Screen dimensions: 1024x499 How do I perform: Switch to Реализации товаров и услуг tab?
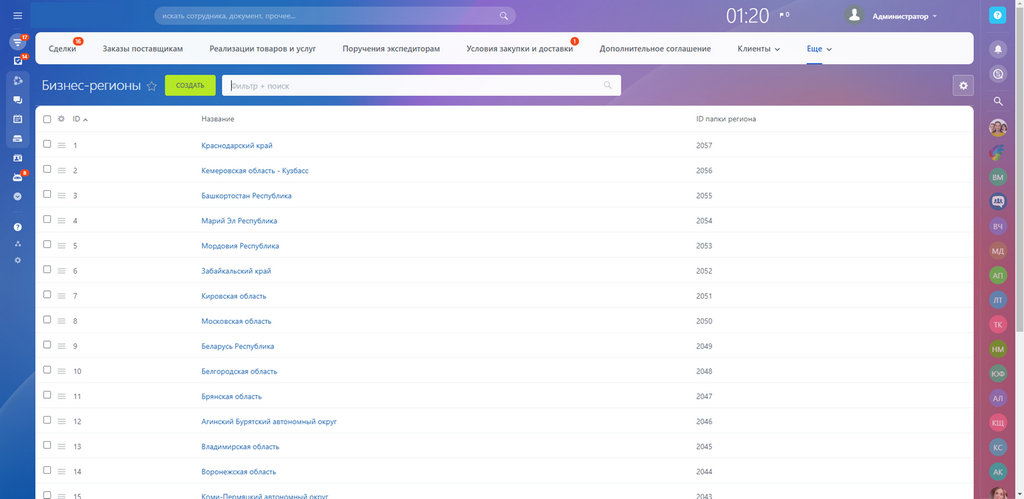click(x=263, y=48)
